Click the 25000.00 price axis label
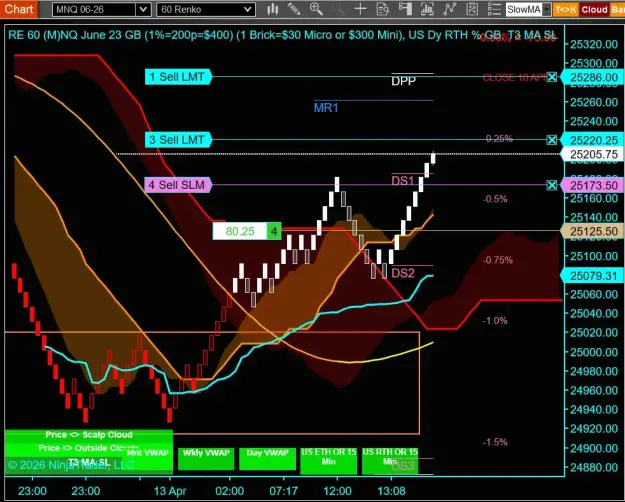Image resolution: width=625 pixels, height=502 pixels. pos(594,352)
